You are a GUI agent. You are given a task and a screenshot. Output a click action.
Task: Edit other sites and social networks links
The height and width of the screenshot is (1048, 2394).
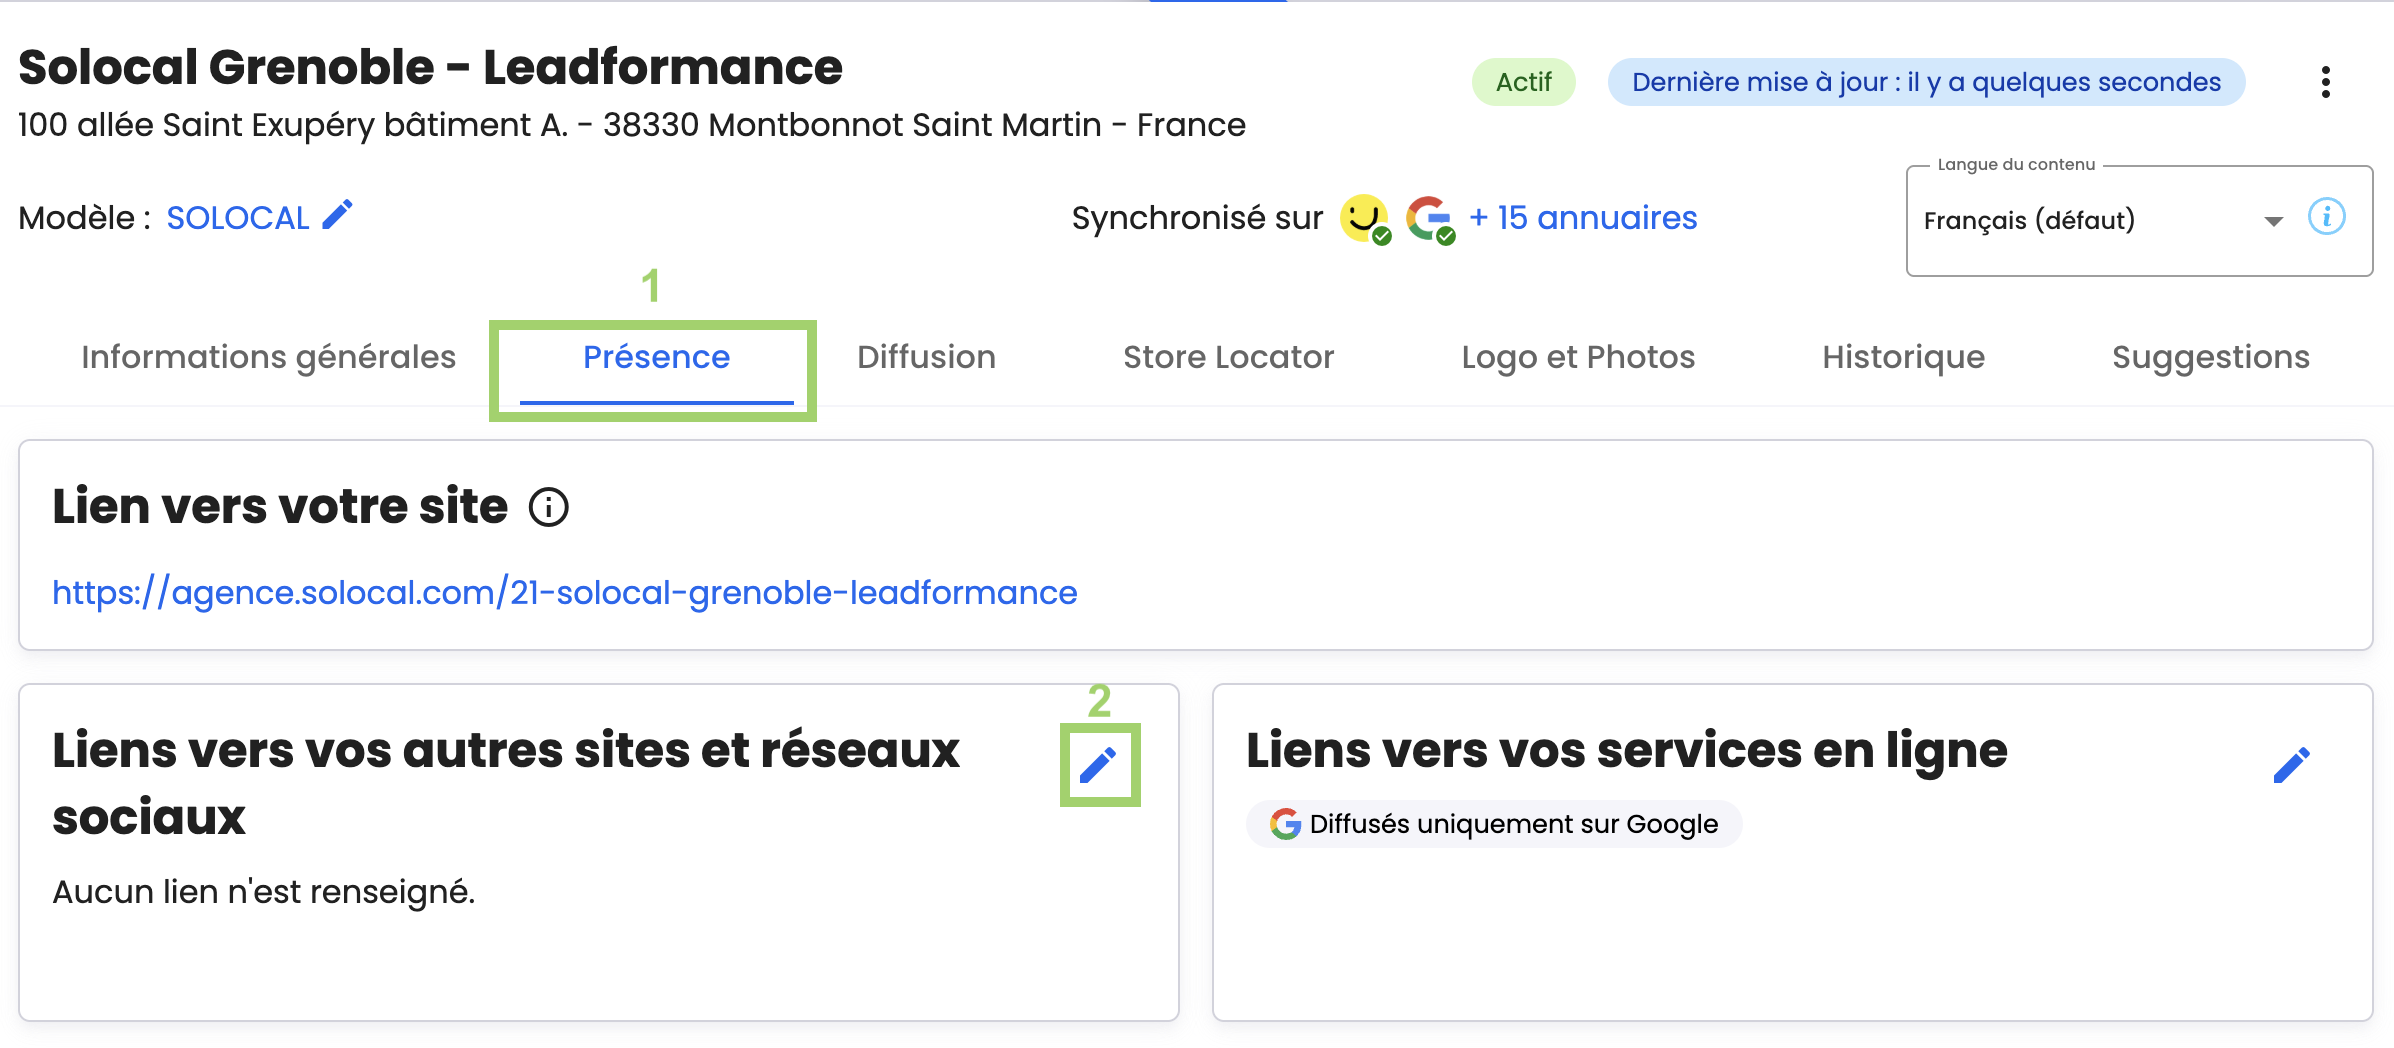pos(1098,765)
